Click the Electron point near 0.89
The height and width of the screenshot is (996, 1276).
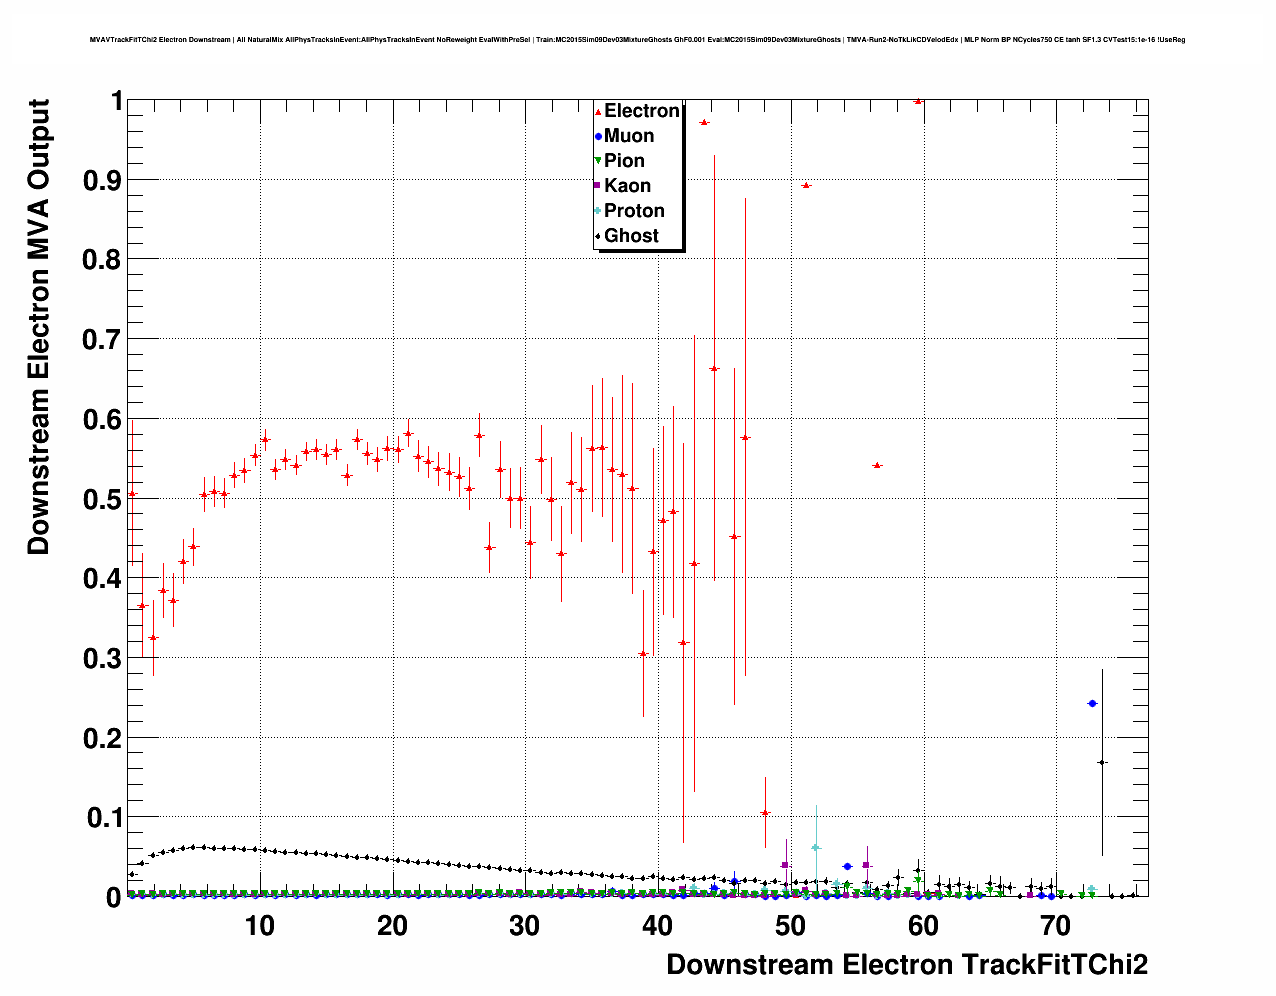pyautogui.click(x=806, y=185)
